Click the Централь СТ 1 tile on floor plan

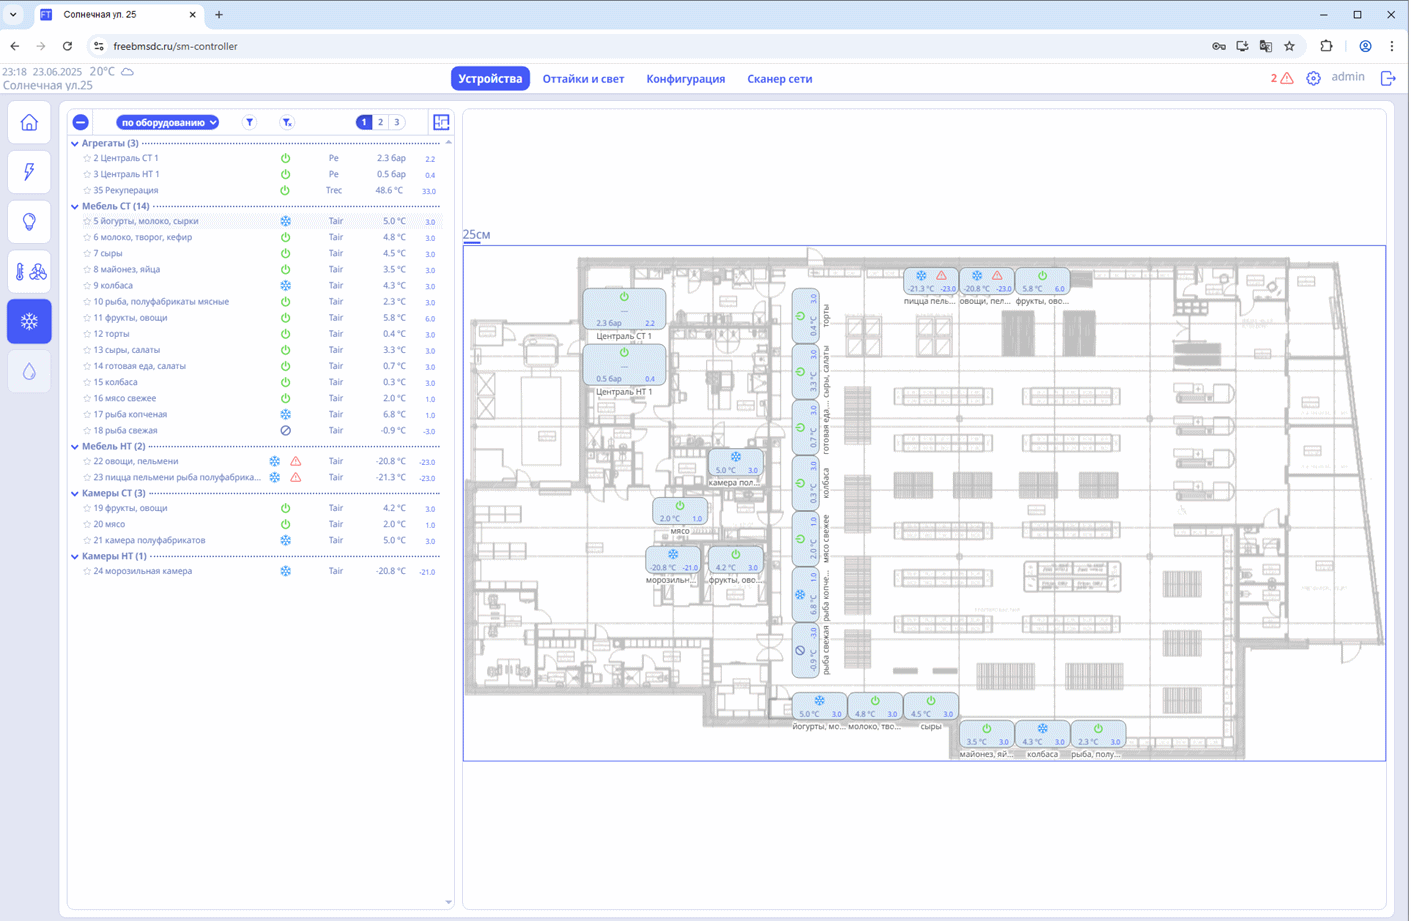(x=624, y=310)
